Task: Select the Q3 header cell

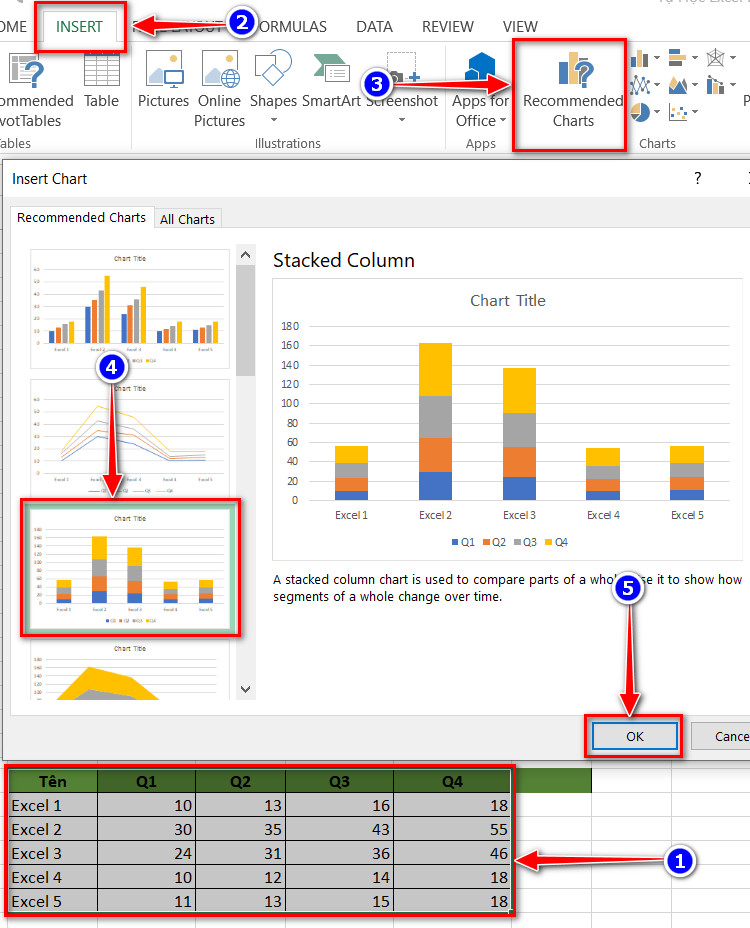Action: (x=339, y=781)
